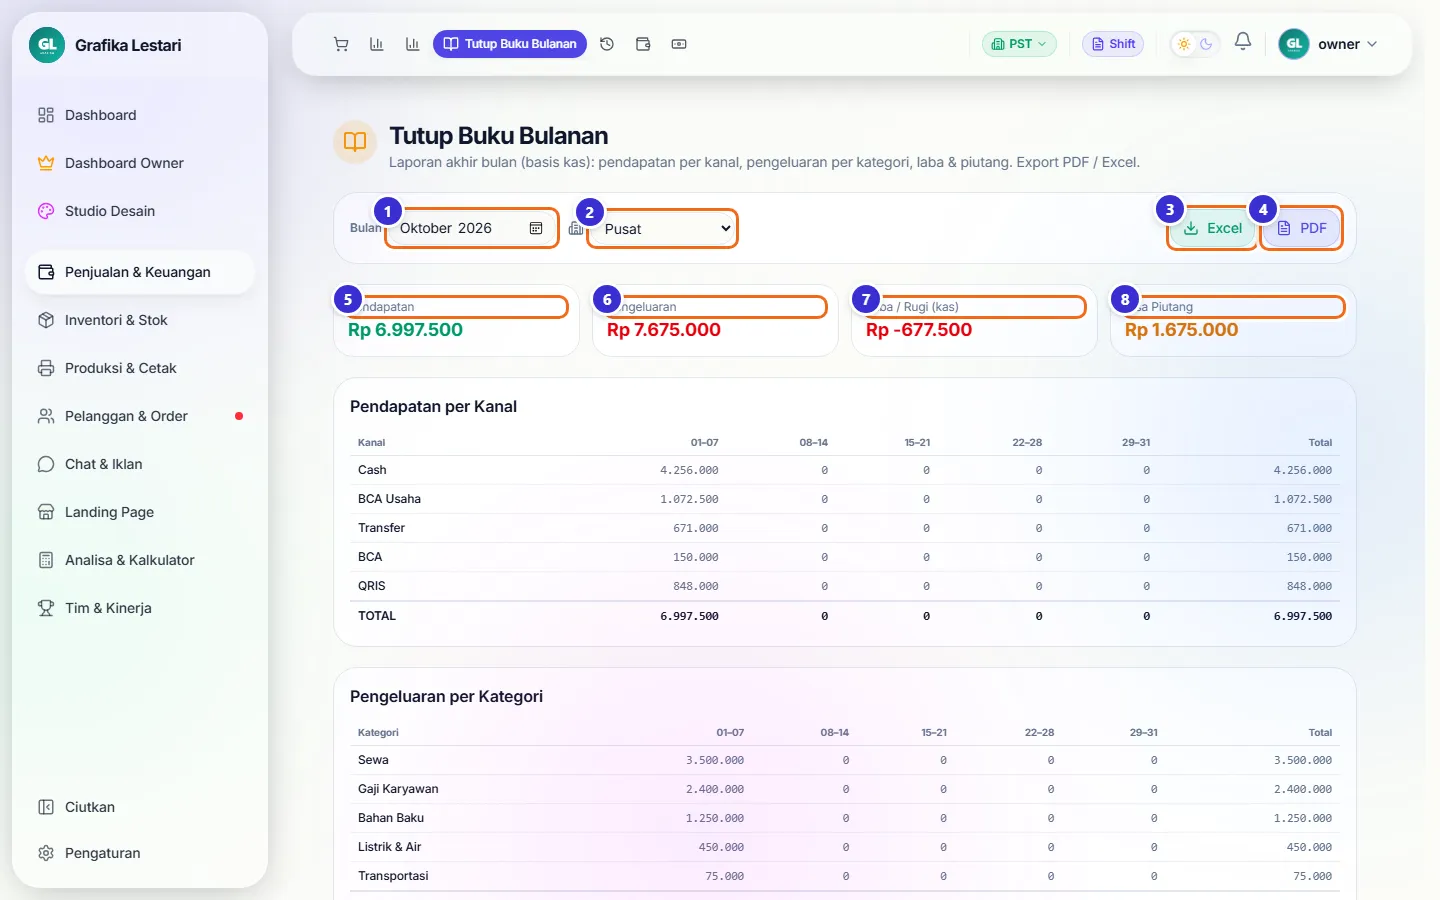Open the PST branch dropdown

point(1019,44)
